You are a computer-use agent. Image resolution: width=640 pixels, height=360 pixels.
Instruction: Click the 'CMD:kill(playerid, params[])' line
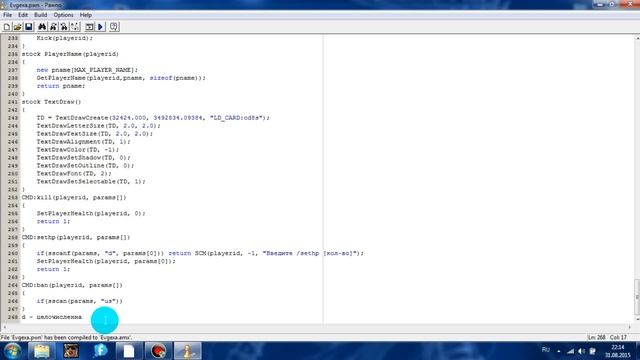click(x=74, y=197)
